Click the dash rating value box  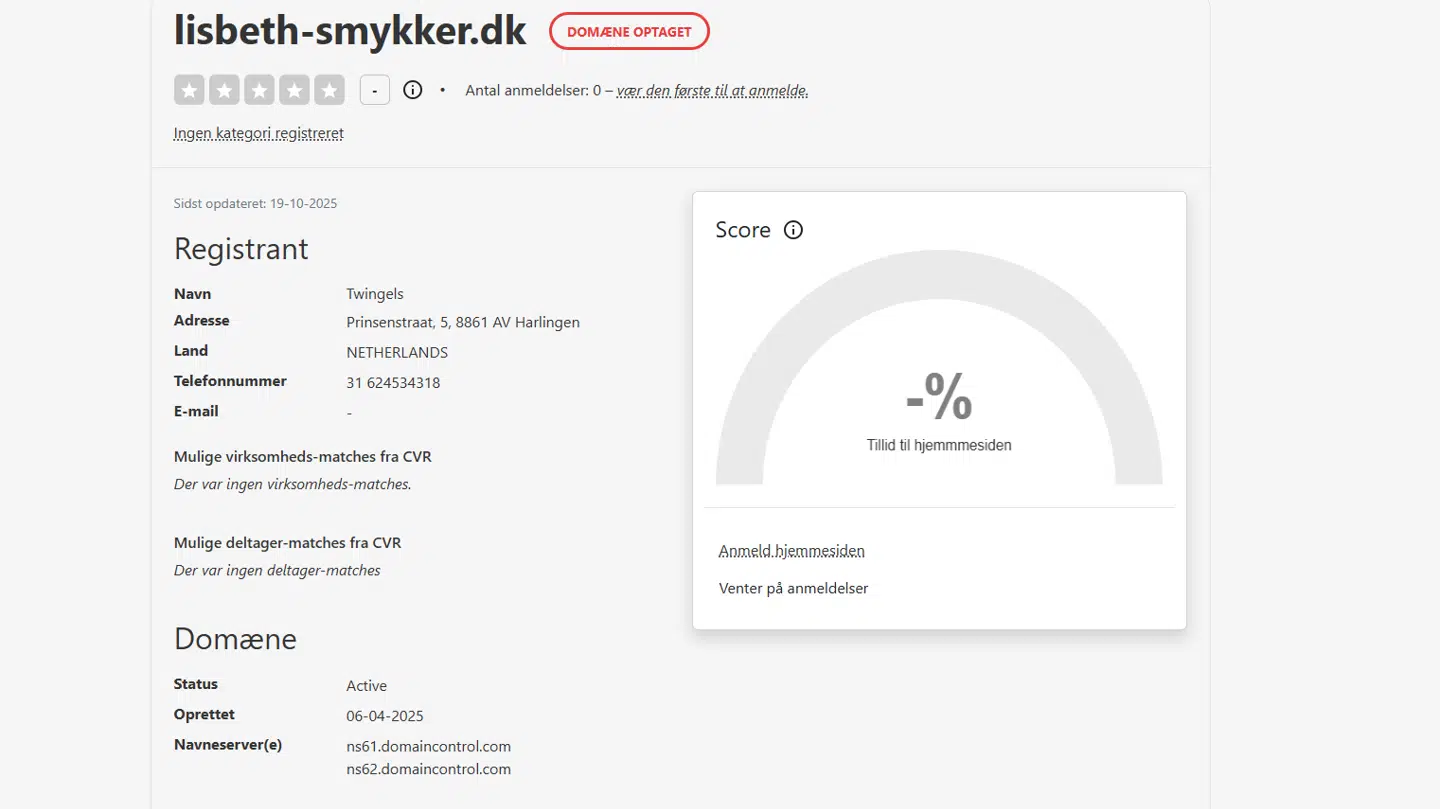(374, 89)
